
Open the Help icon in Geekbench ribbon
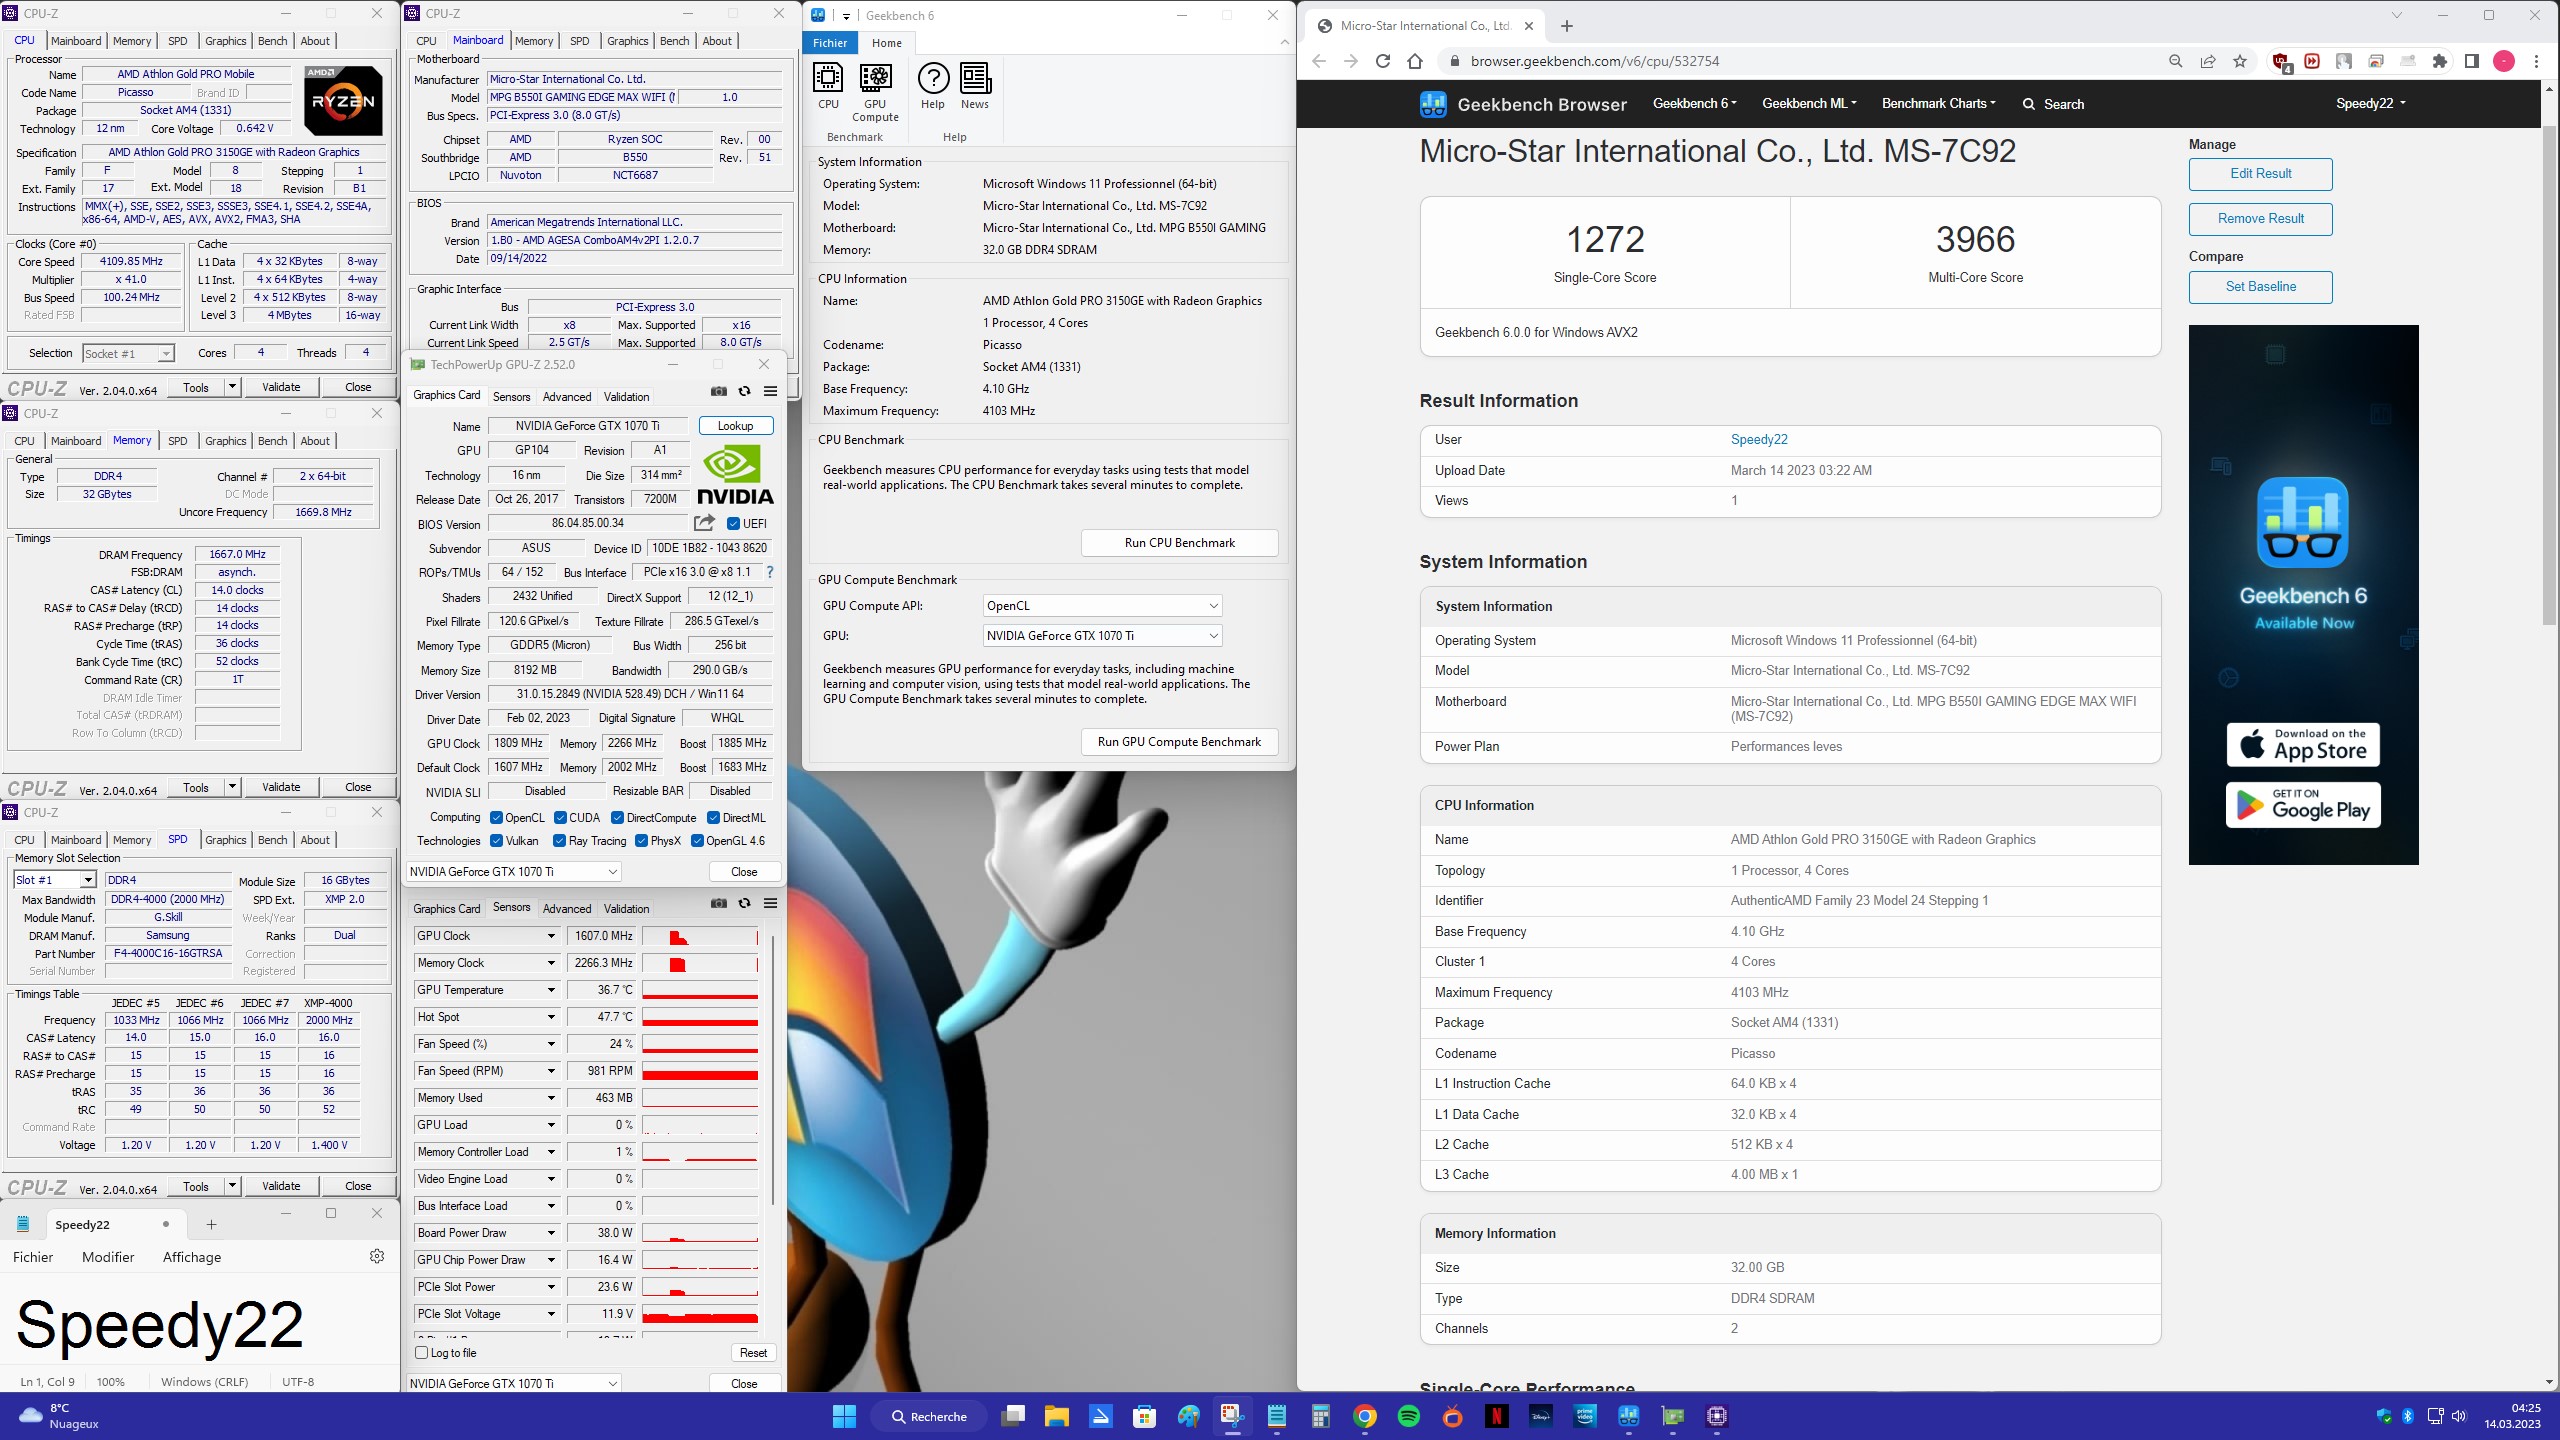pyautogui.click(x=932, y=85)
